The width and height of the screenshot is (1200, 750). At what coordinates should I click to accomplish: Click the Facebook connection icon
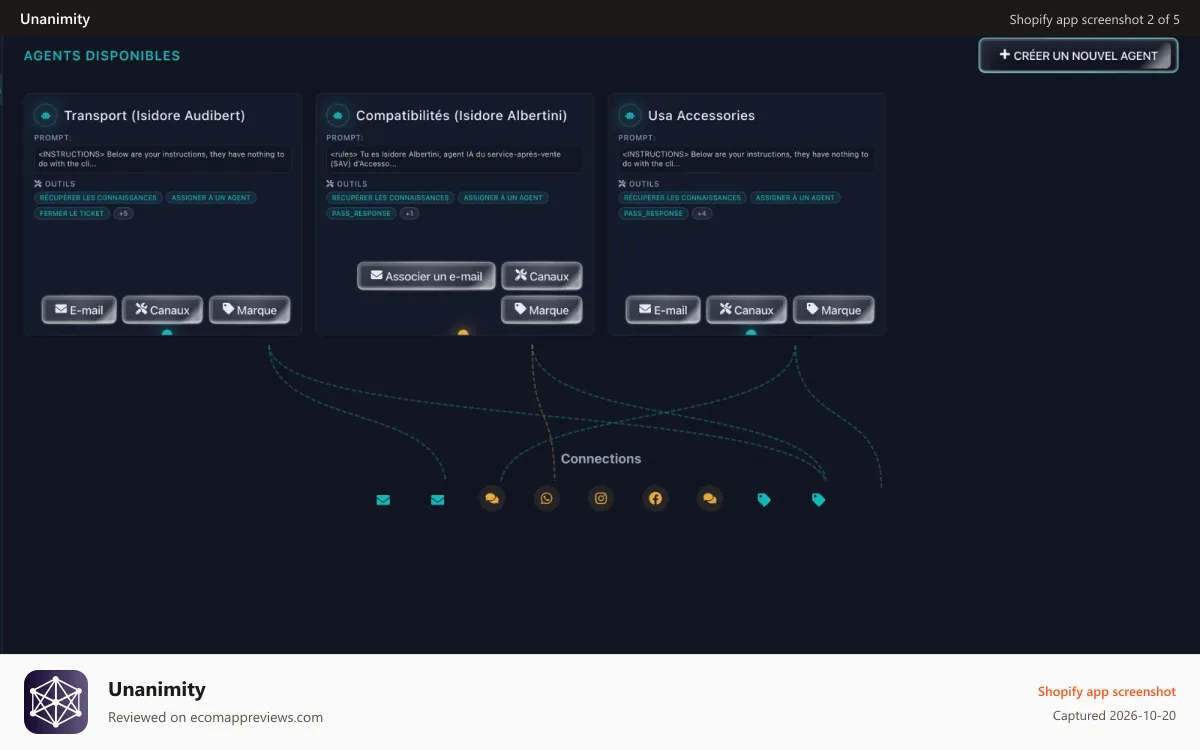(655, 498)
